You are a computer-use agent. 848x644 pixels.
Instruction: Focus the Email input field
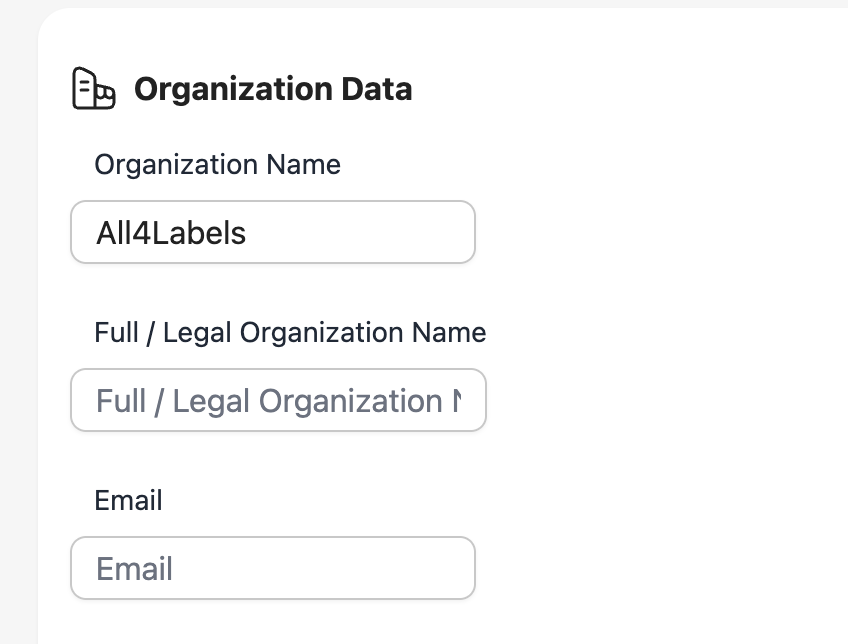272,568
